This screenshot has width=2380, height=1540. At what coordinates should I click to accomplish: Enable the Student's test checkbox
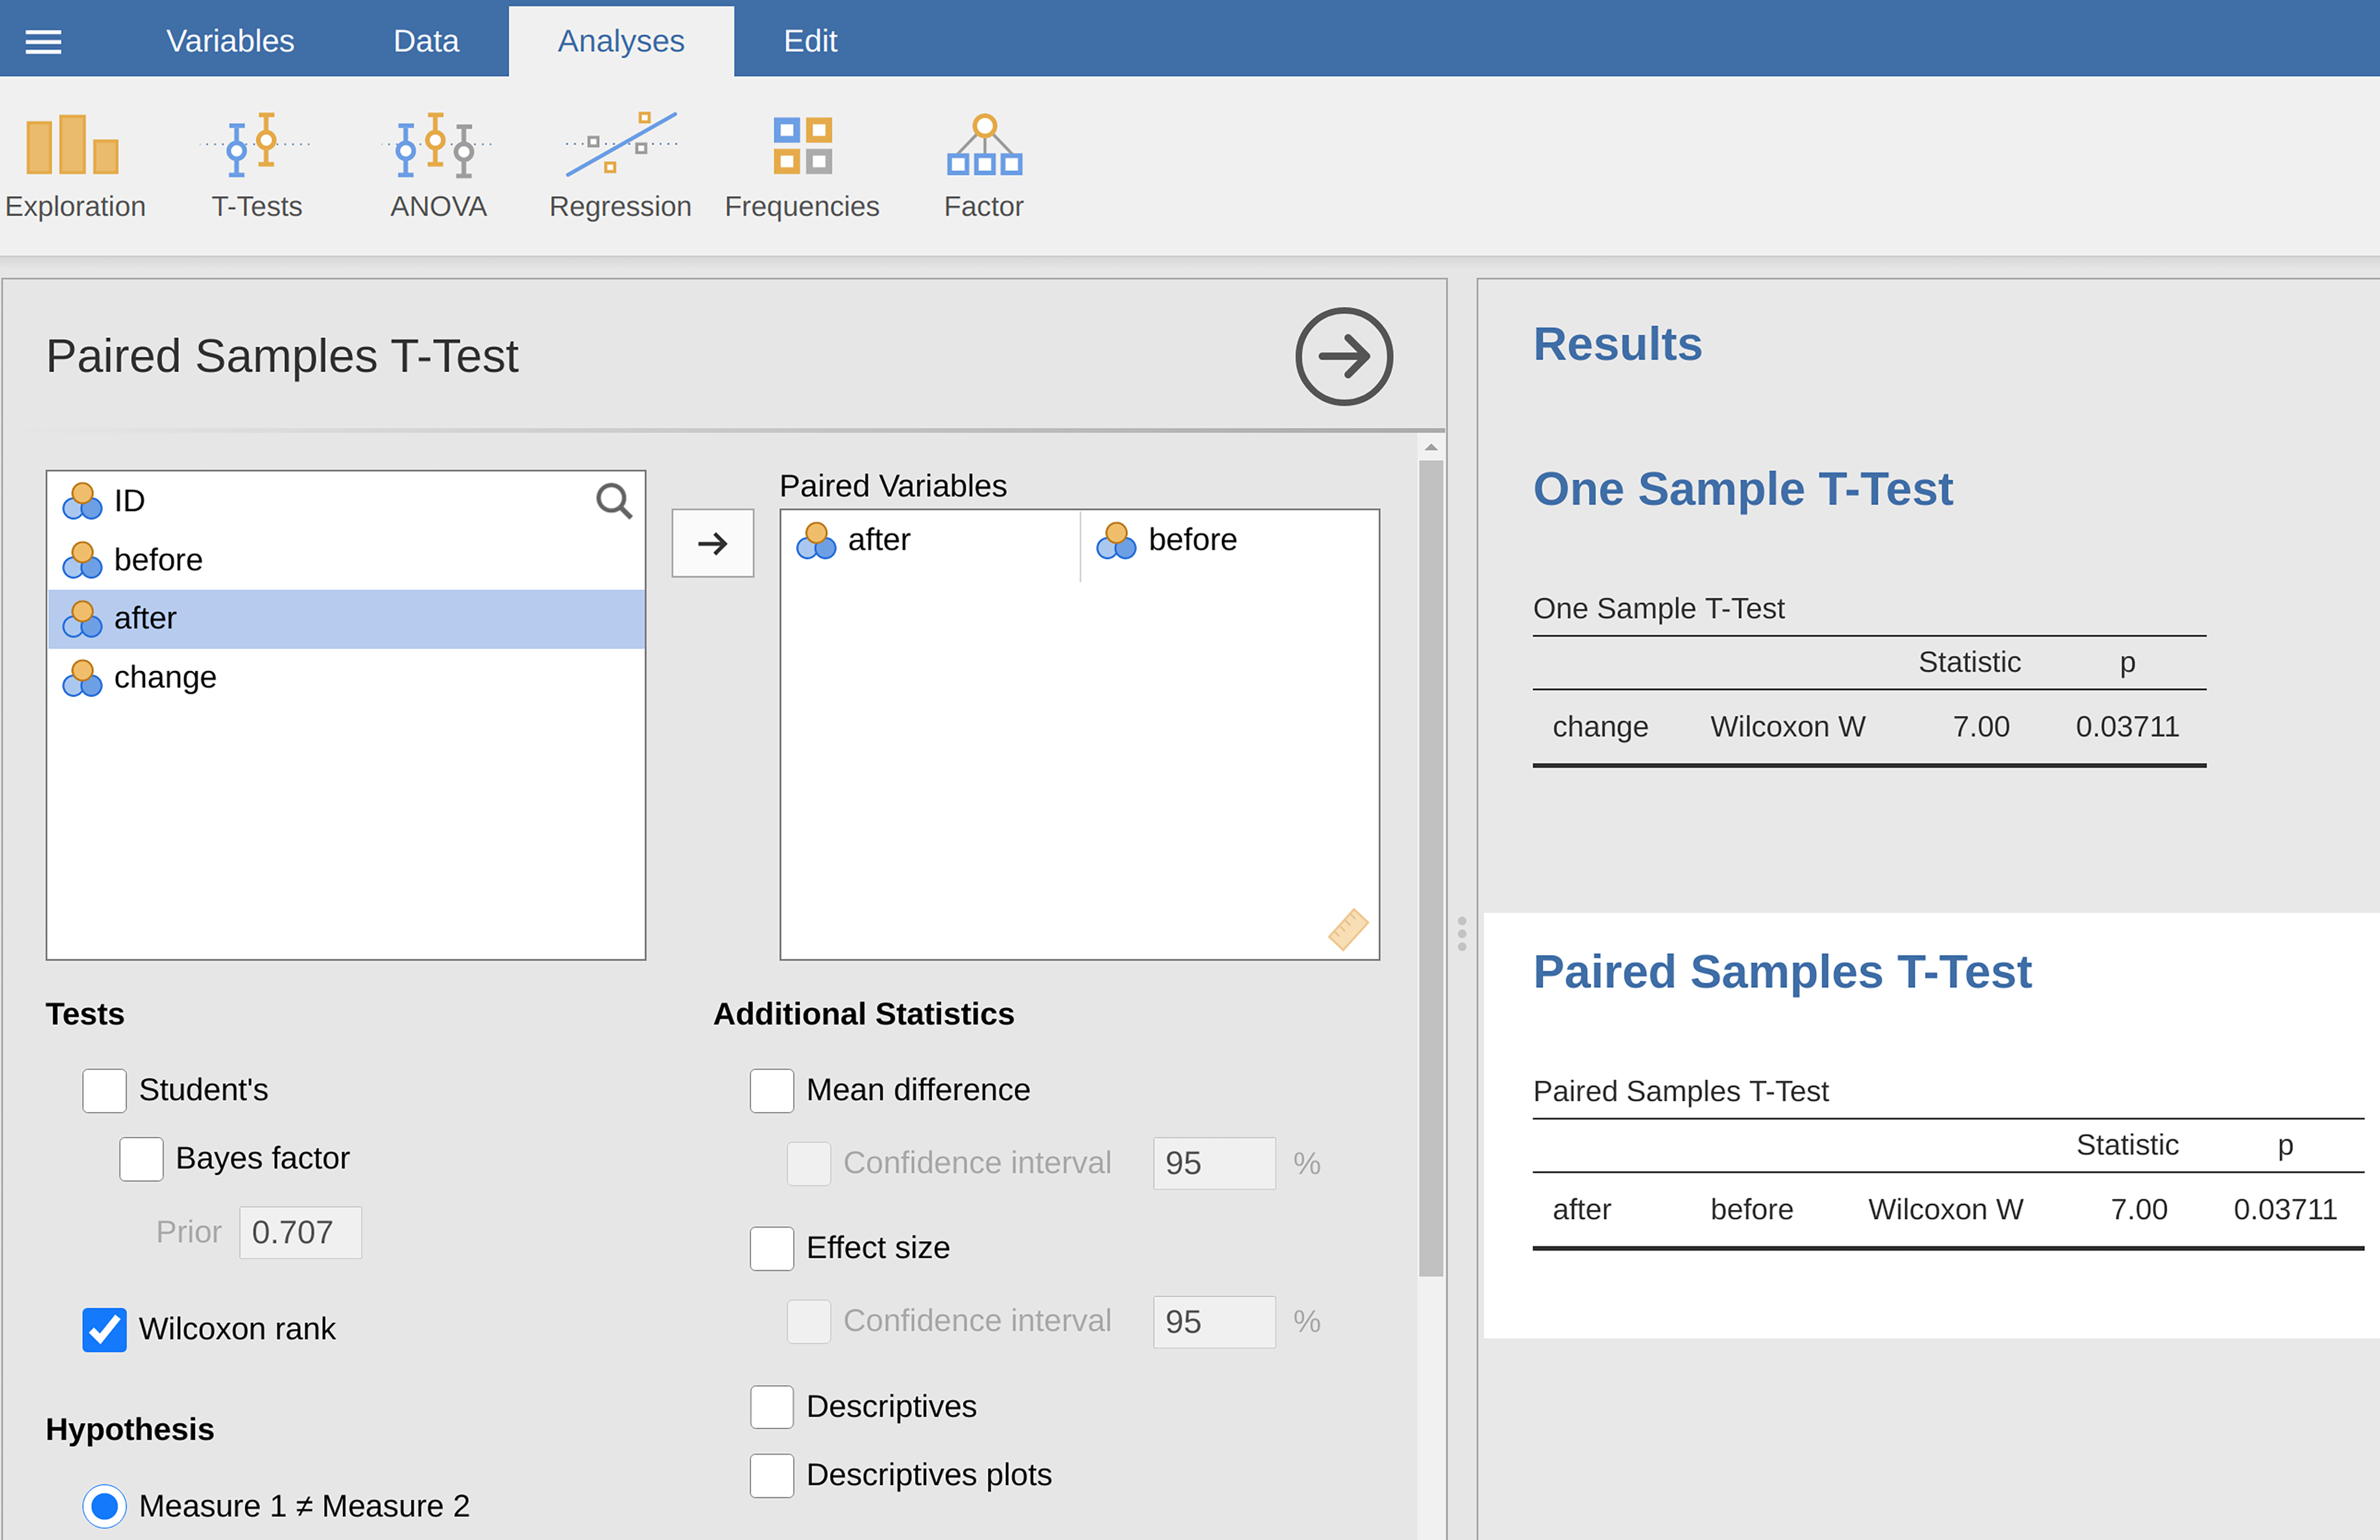click(x=104, y=1090)
